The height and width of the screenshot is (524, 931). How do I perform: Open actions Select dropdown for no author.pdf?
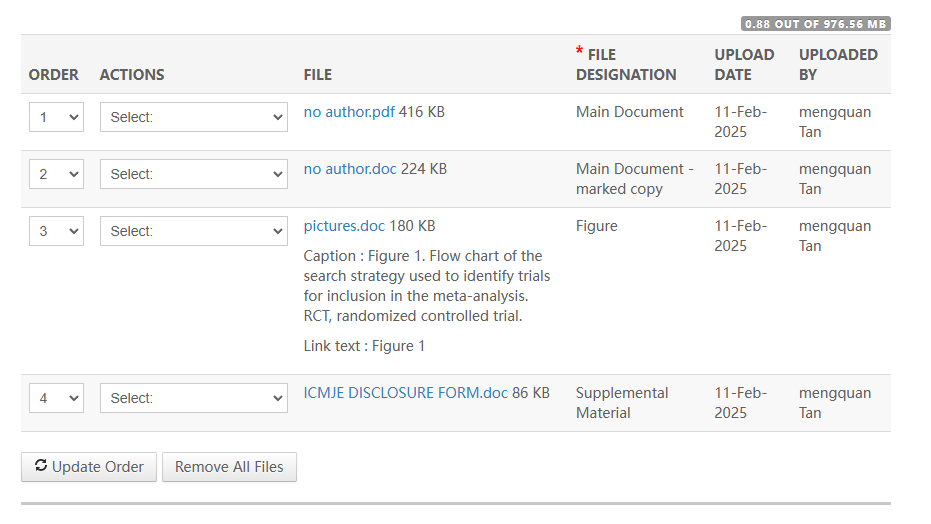pyautogui.click(x=194, y=117)
